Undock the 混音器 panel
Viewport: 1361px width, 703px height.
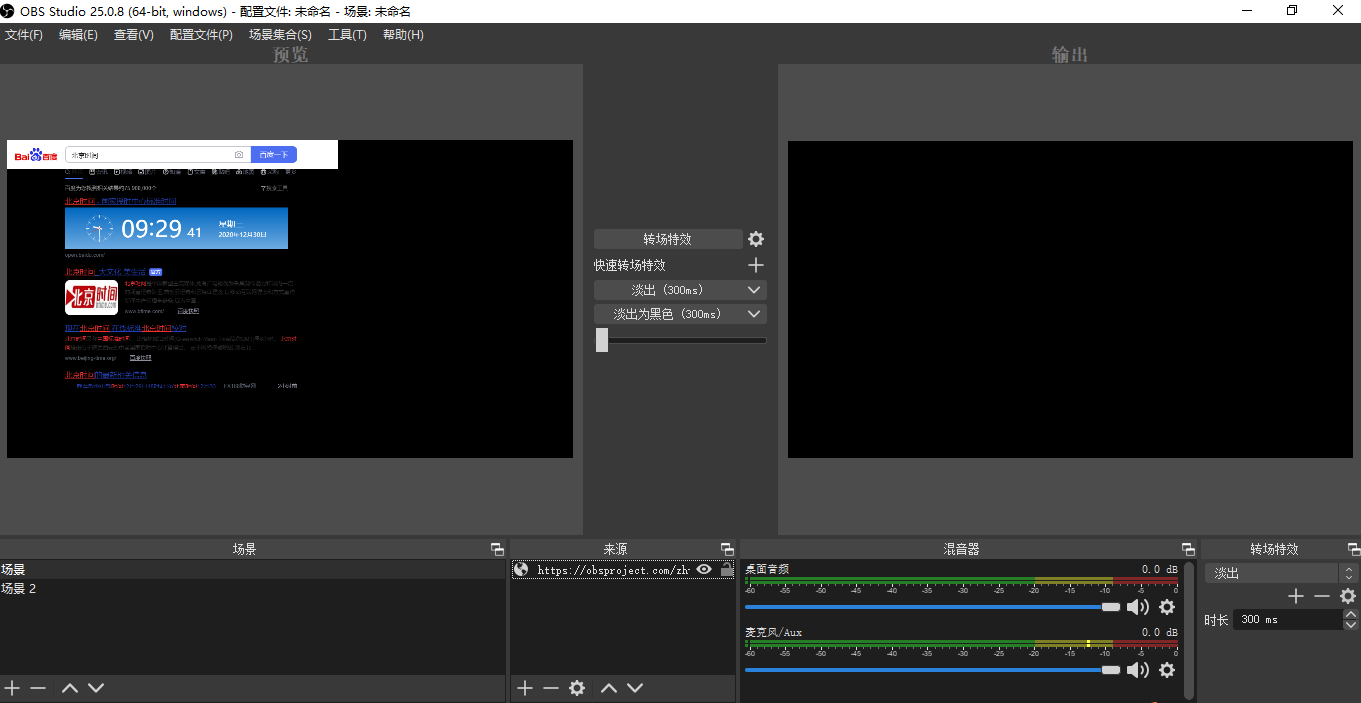[x=1188, y=549]
